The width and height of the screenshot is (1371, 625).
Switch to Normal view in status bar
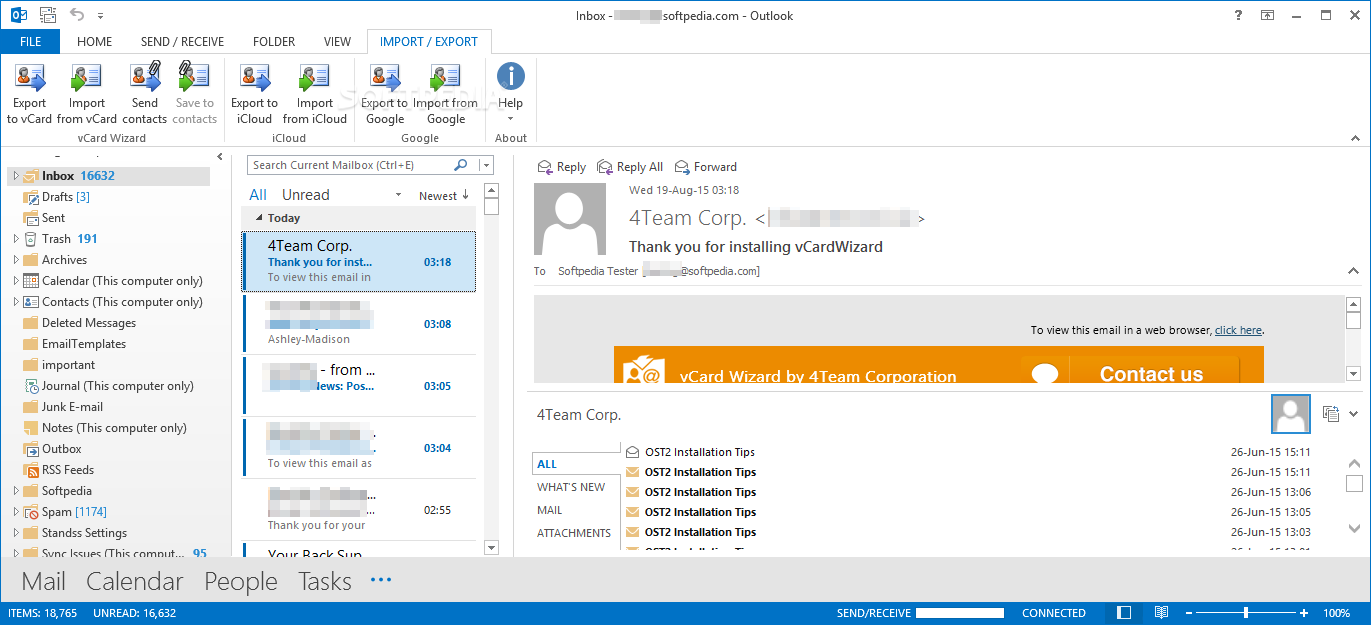1125,613
